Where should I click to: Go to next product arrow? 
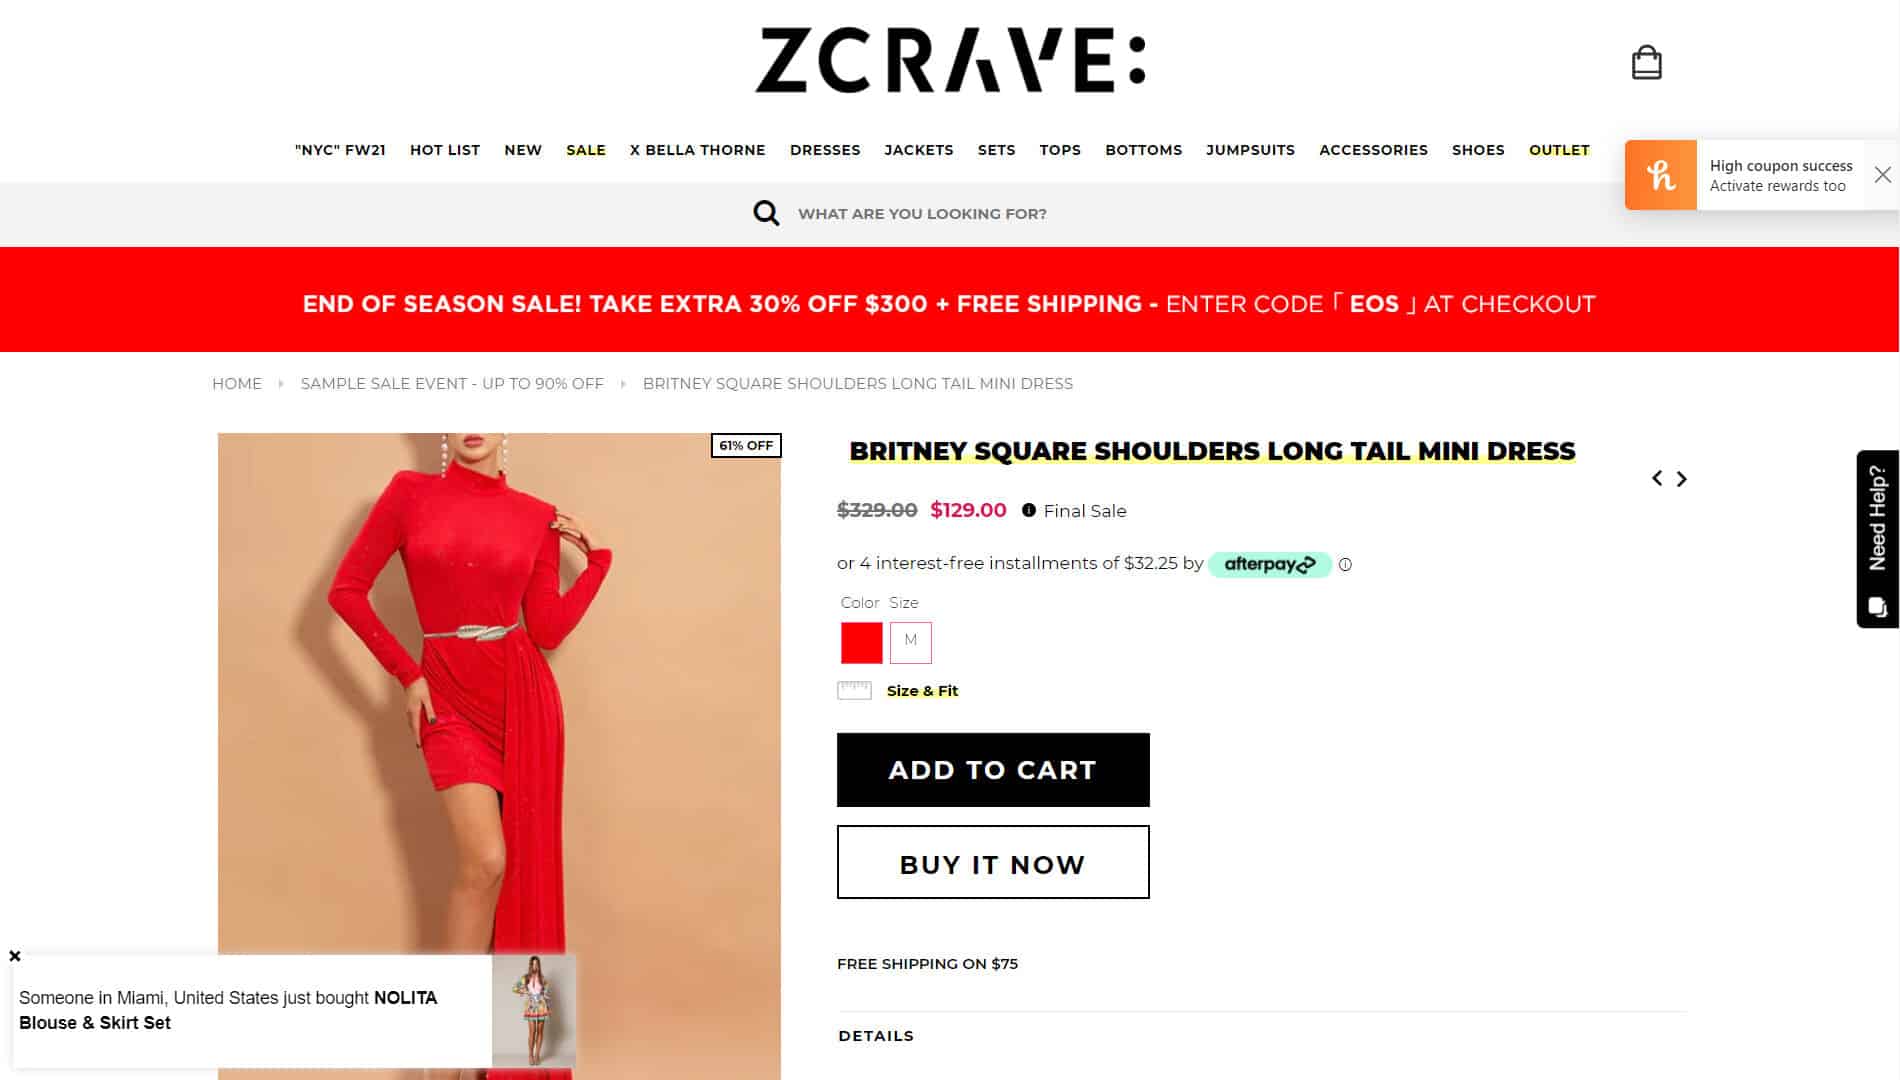tap(1682, 479)
